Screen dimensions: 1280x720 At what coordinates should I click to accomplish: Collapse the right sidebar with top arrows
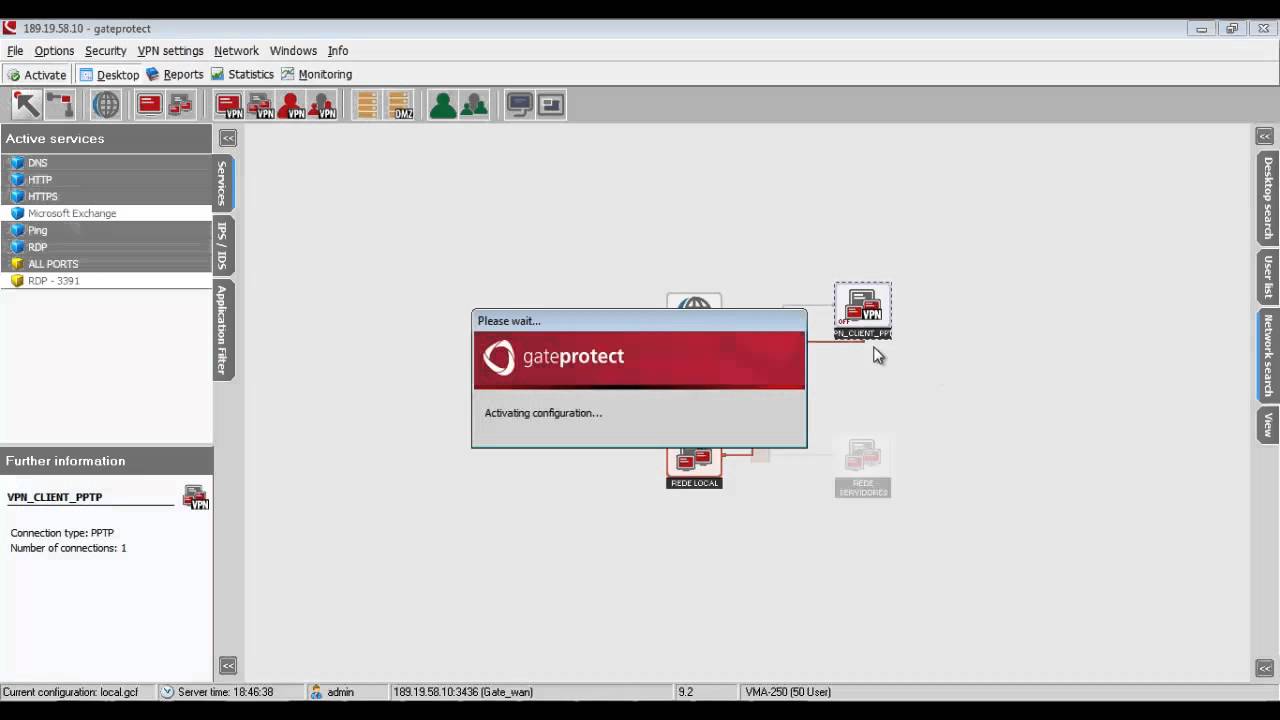(x=1265, y=136)
